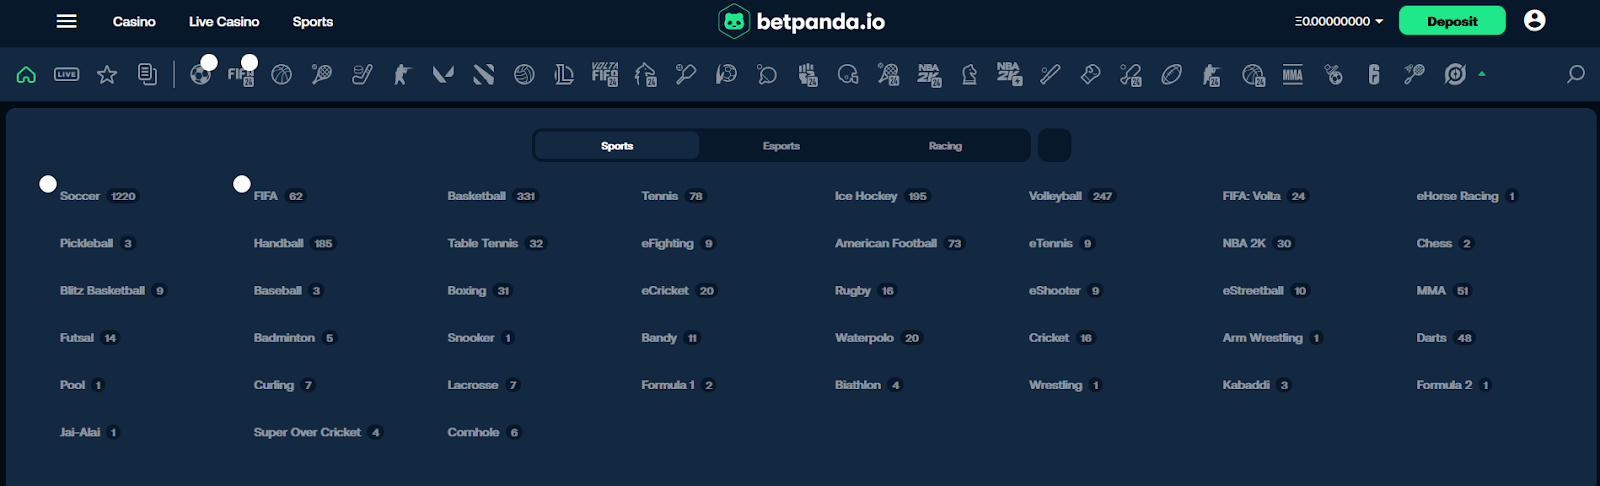Select the basketball icon in sports bar
The image size is (1600, 486).
[282, 74]
